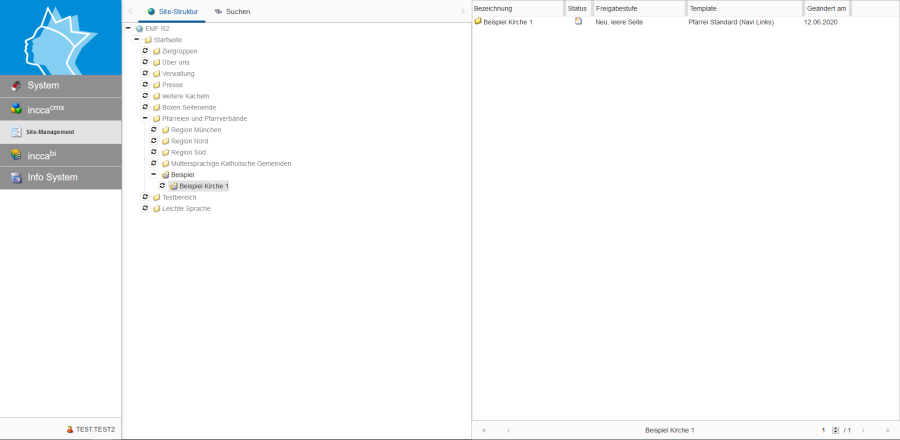The width and height of the screenshot is (900, 440).
Task: Select Leichte Sprache in the tree
Action: [x=186, y=208]
